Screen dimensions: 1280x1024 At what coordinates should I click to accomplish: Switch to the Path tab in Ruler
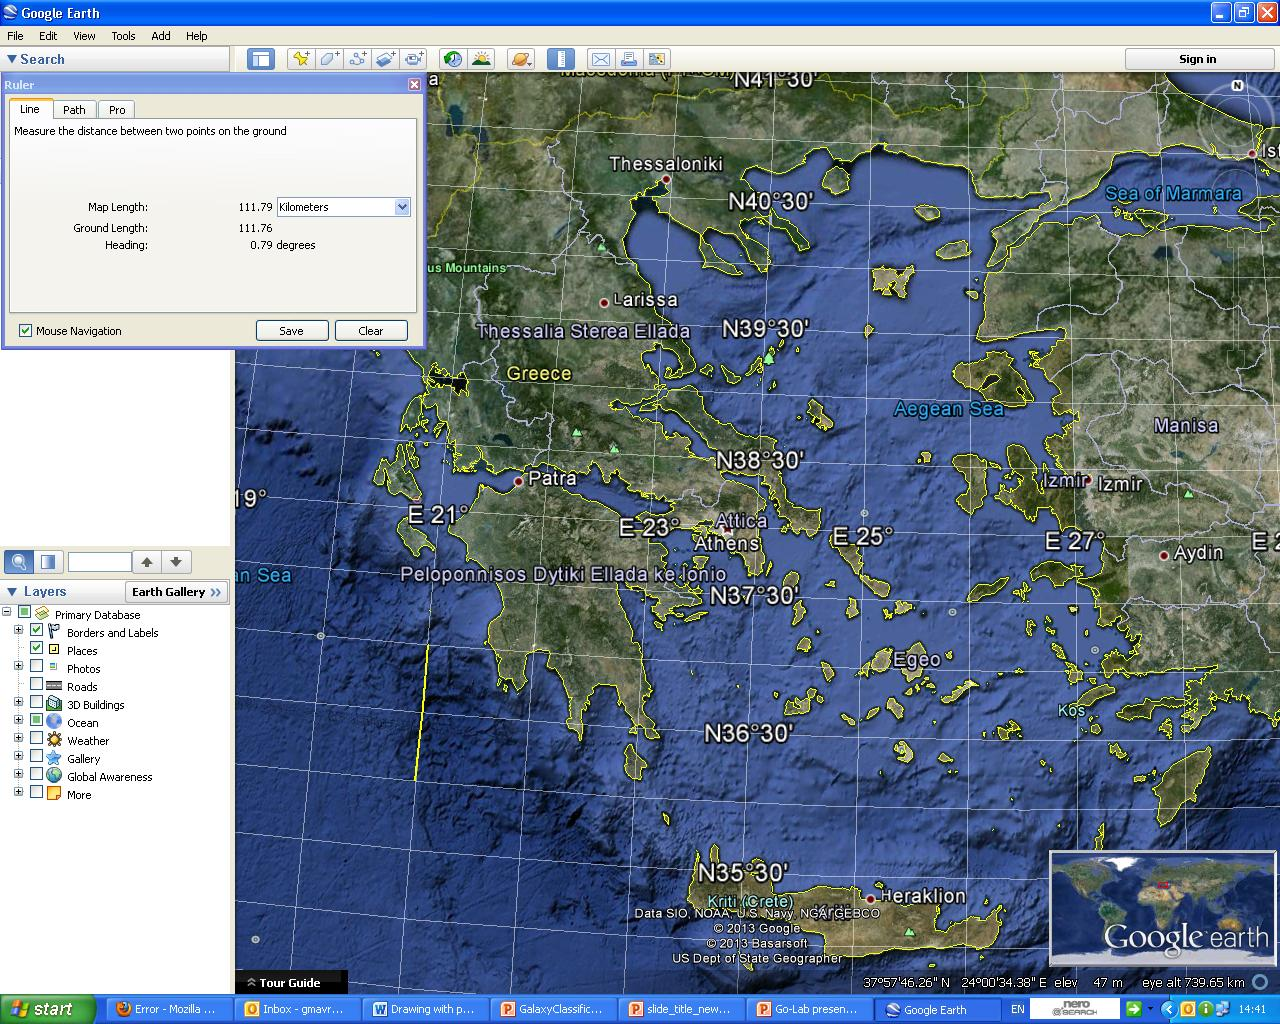[x=74, y=110]
